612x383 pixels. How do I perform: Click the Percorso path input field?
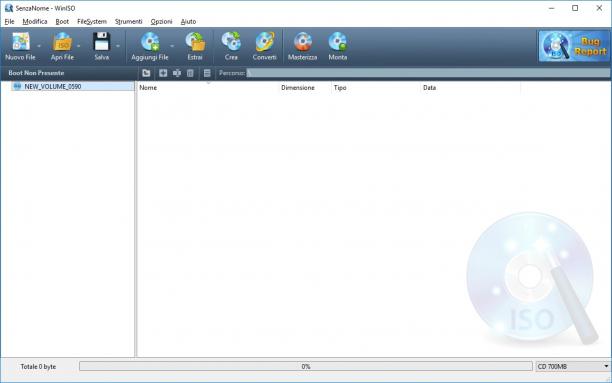pyautogui.click(x=428, y=73)
